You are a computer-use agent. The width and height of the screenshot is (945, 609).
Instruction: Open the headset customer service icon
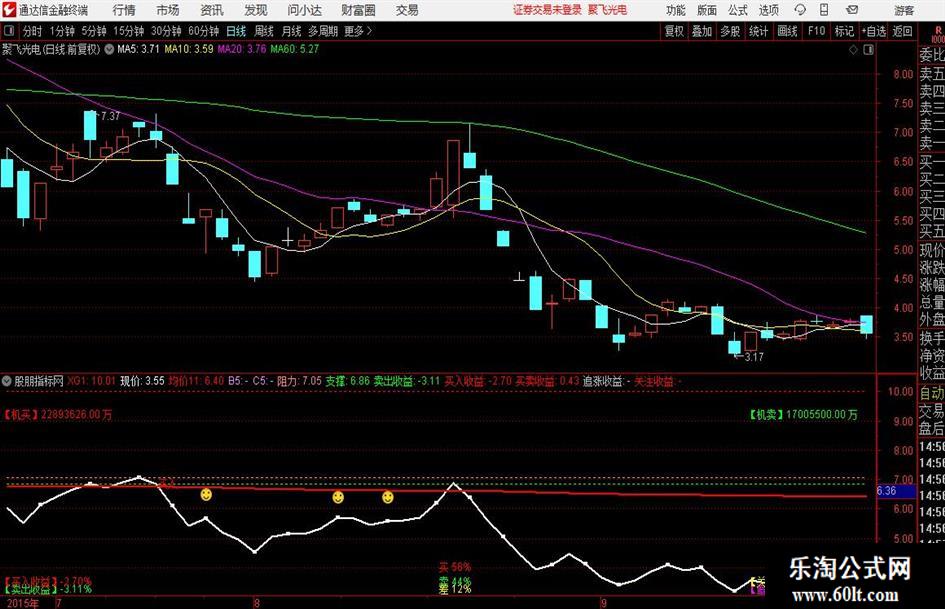point(800,10)
